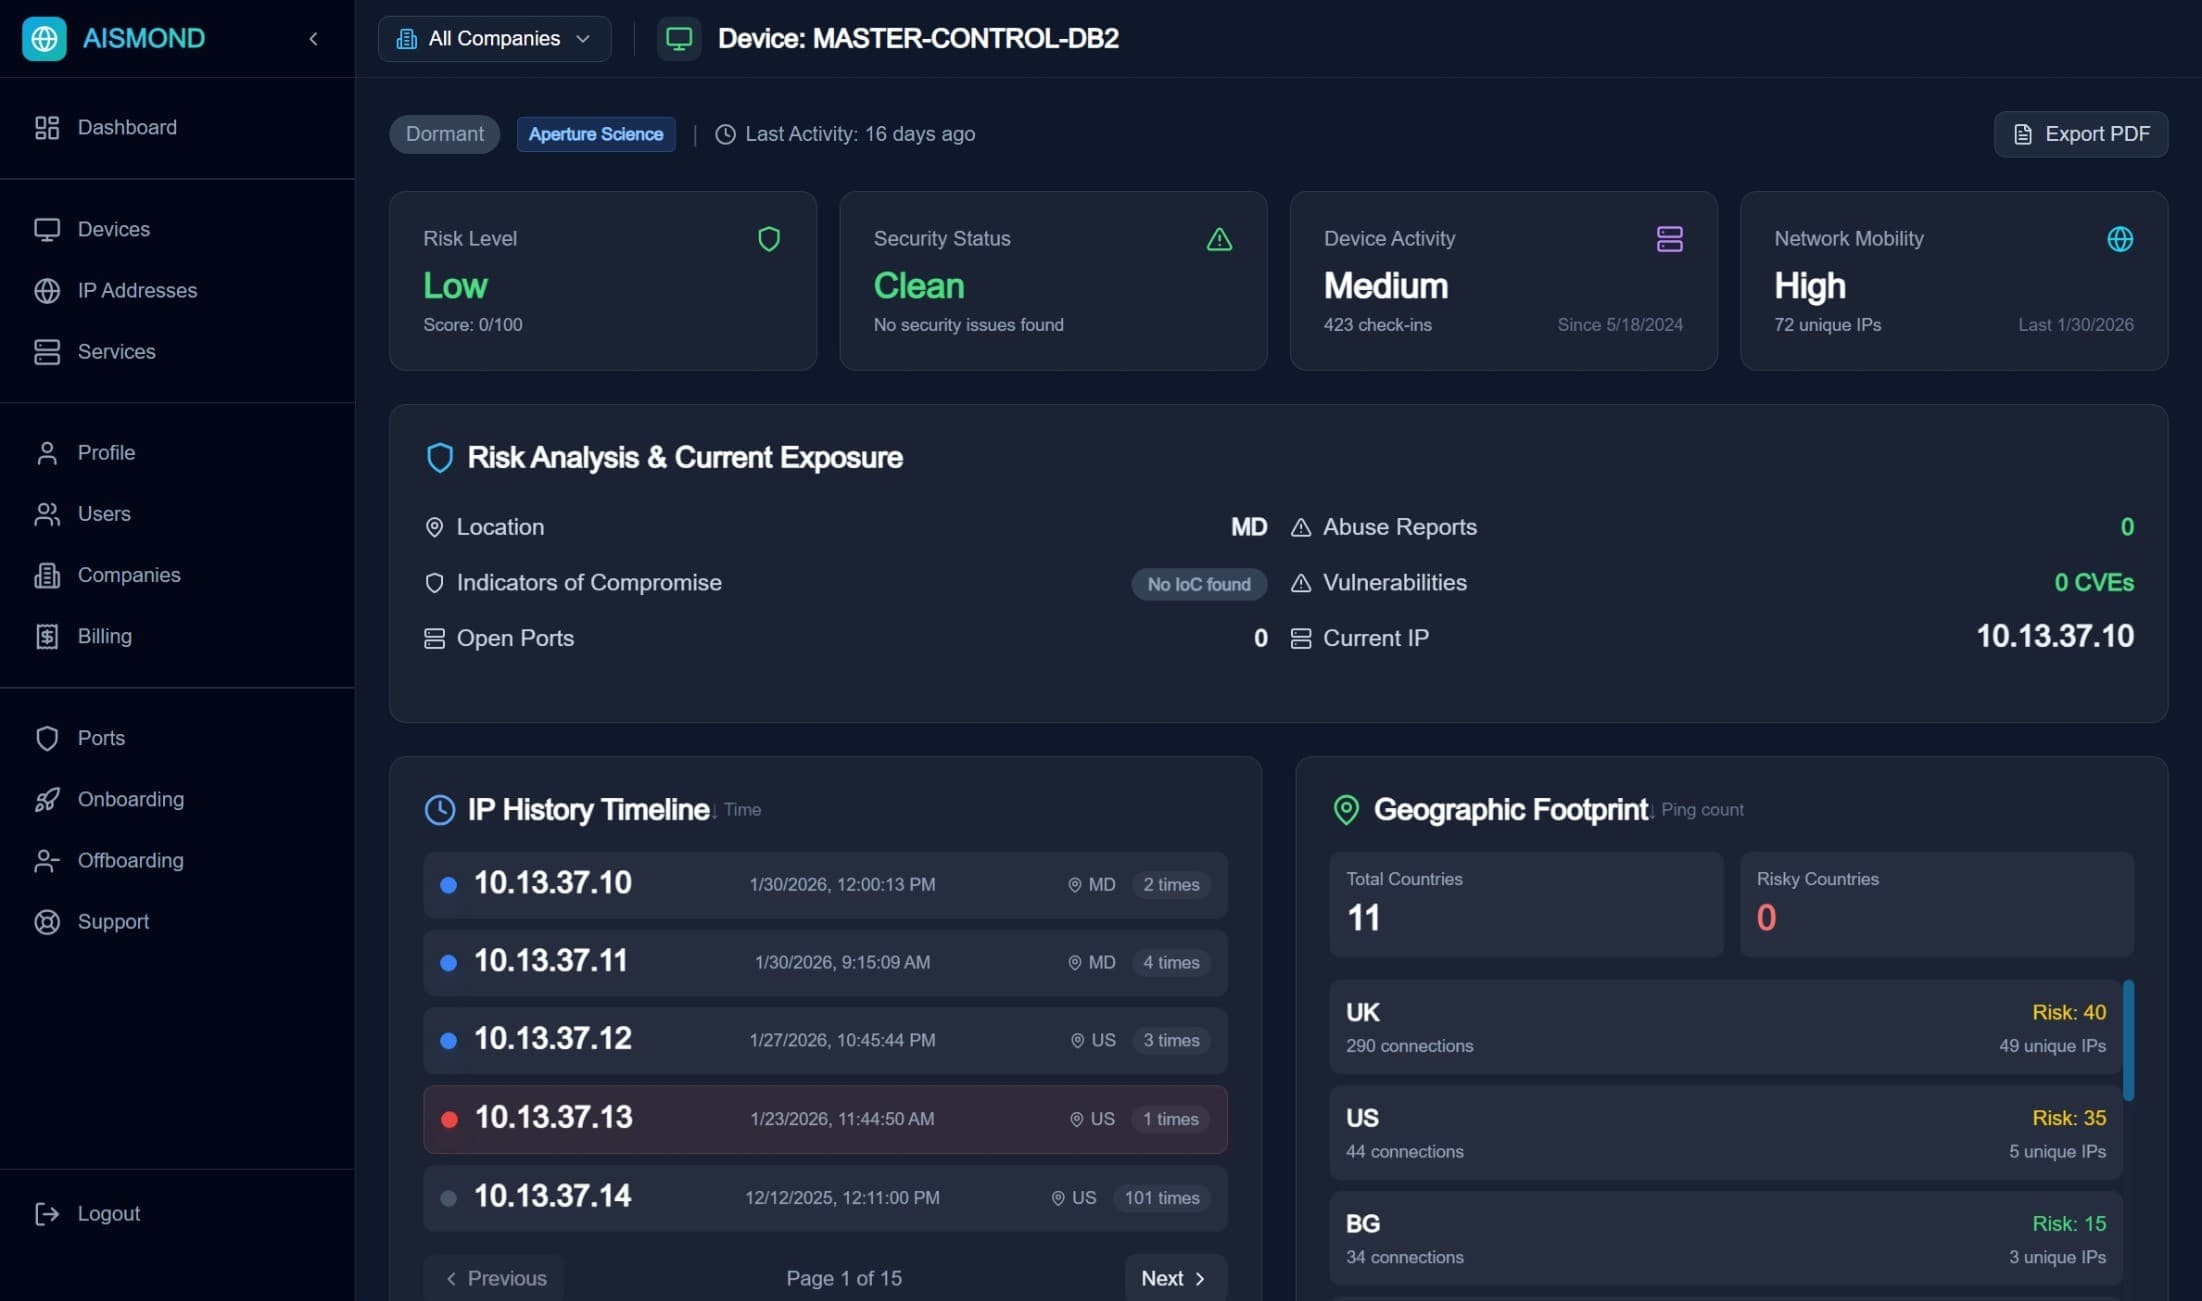Export the device report as PDF
The image size is (2202, 1301).
click(2080, 133)
